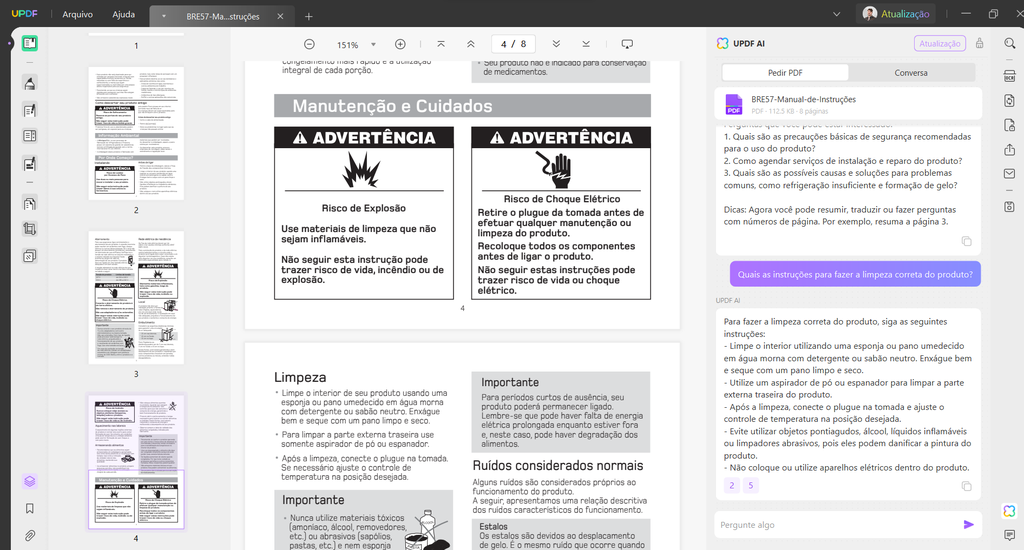1024x550 pixels.
Task: Send the file by email icon
Action: click(x=1010, y=174)
